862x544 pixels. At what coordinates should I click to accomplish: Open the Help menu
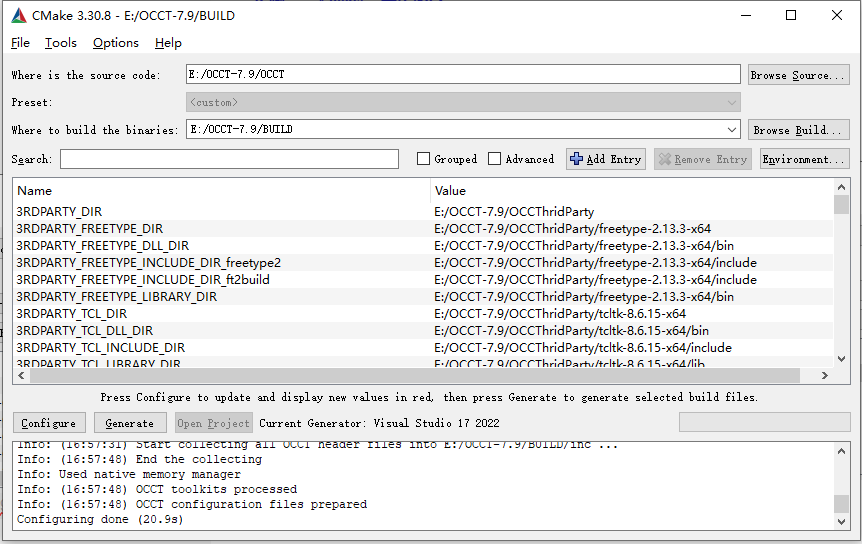coord(168,43)
